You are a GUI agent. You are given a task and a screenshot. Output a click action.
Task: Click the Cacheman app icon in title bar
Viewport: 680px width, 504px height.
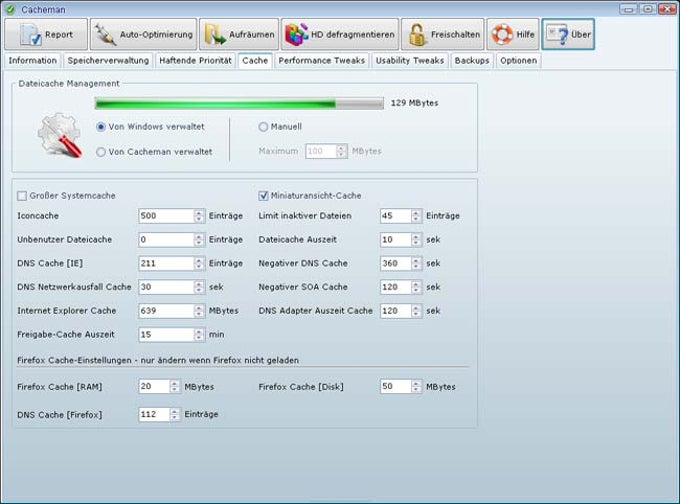10,9
